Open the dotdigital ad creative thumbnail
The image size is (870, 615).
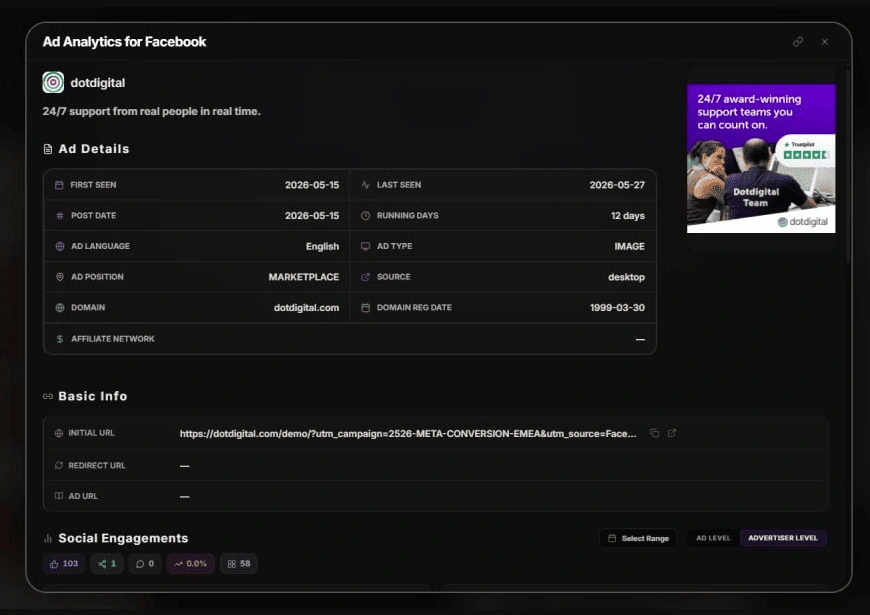[761, 159]
